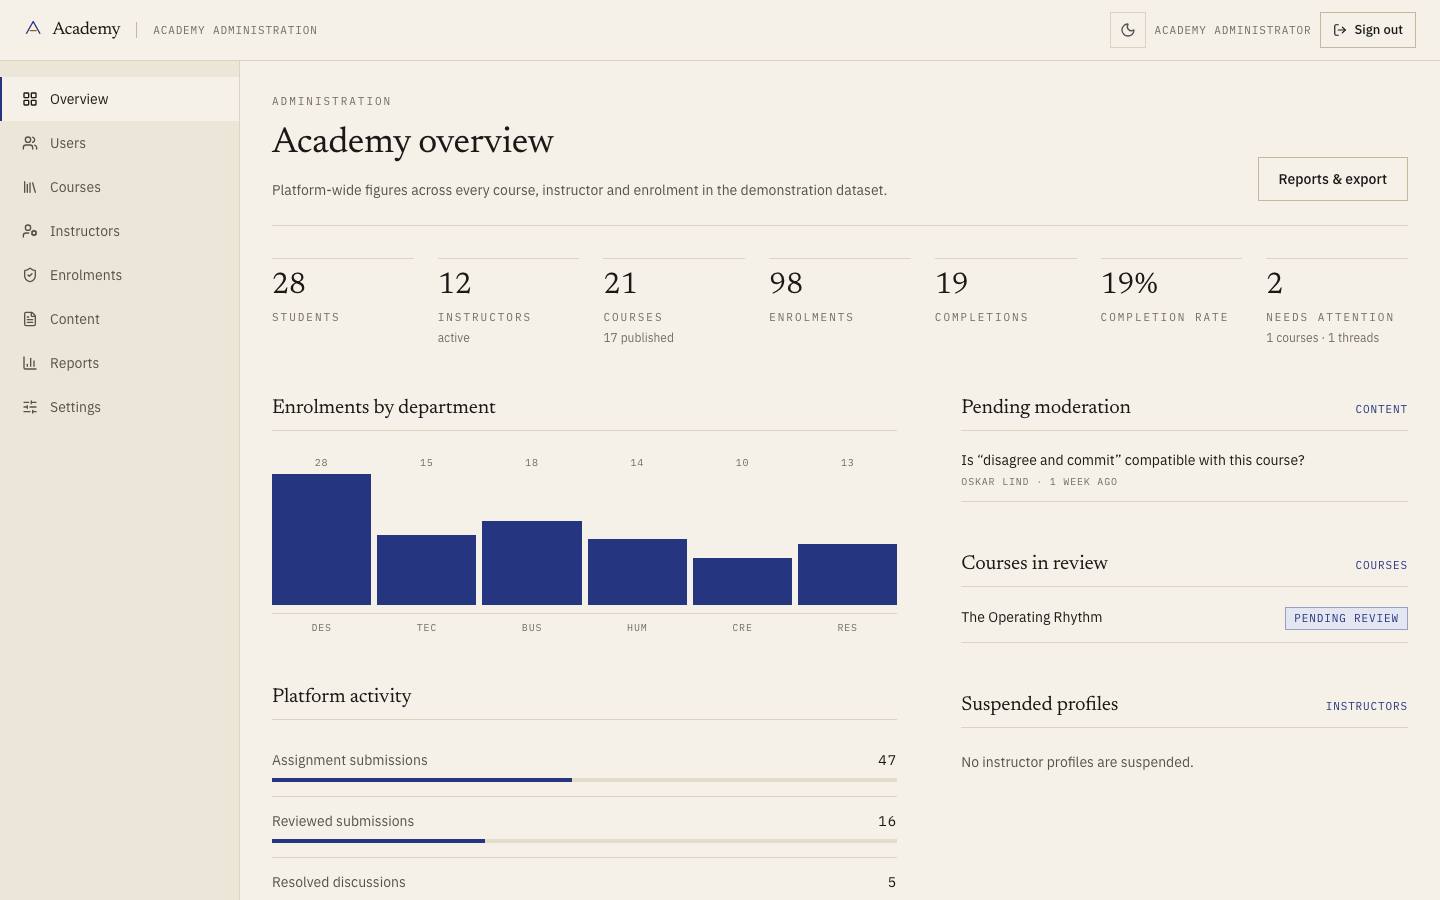The height and width of the screenshot is (900, 1440).
Task: Click the Academy logo icon
Action: [x=33, y=29]
